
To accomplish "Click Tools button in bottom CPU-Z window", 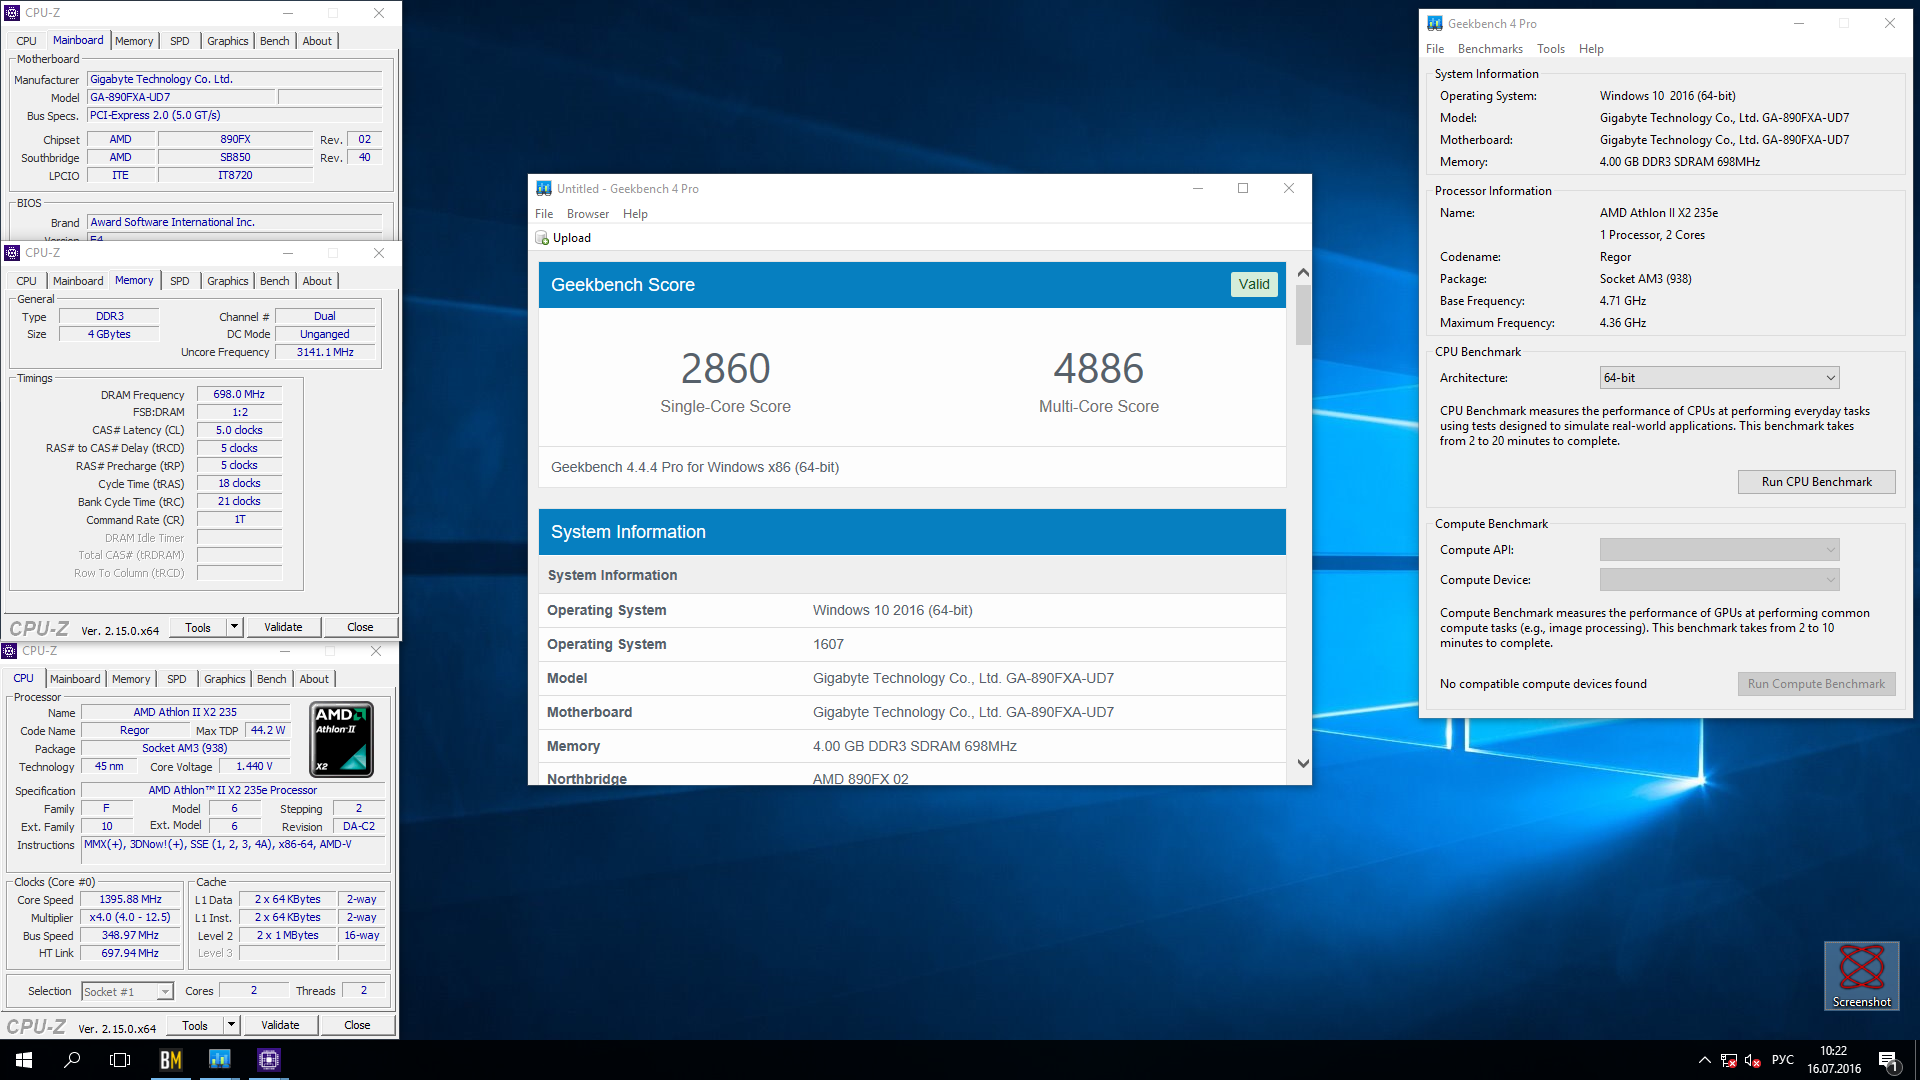I will (195, 1025).
